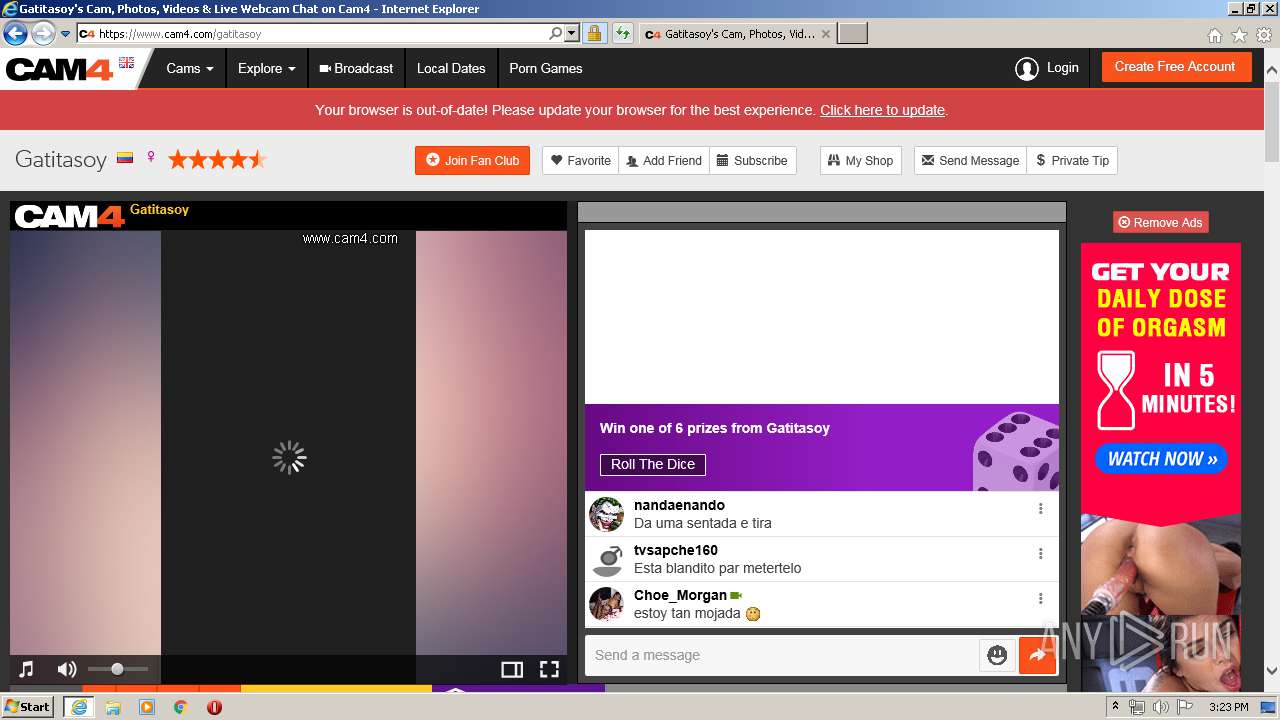1280x720 pixels.
Task: Click the refresh page icon
Action: (x=623, y=33)
